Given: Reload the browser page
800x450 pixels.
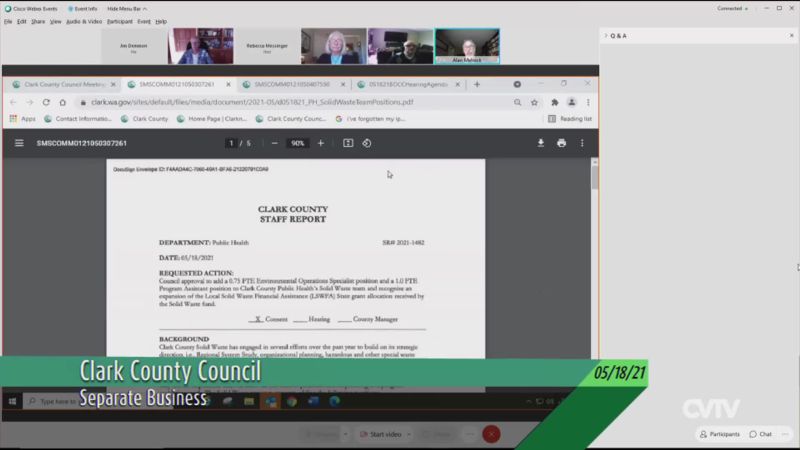Looking at the screenshot, I should coord(46,102).
